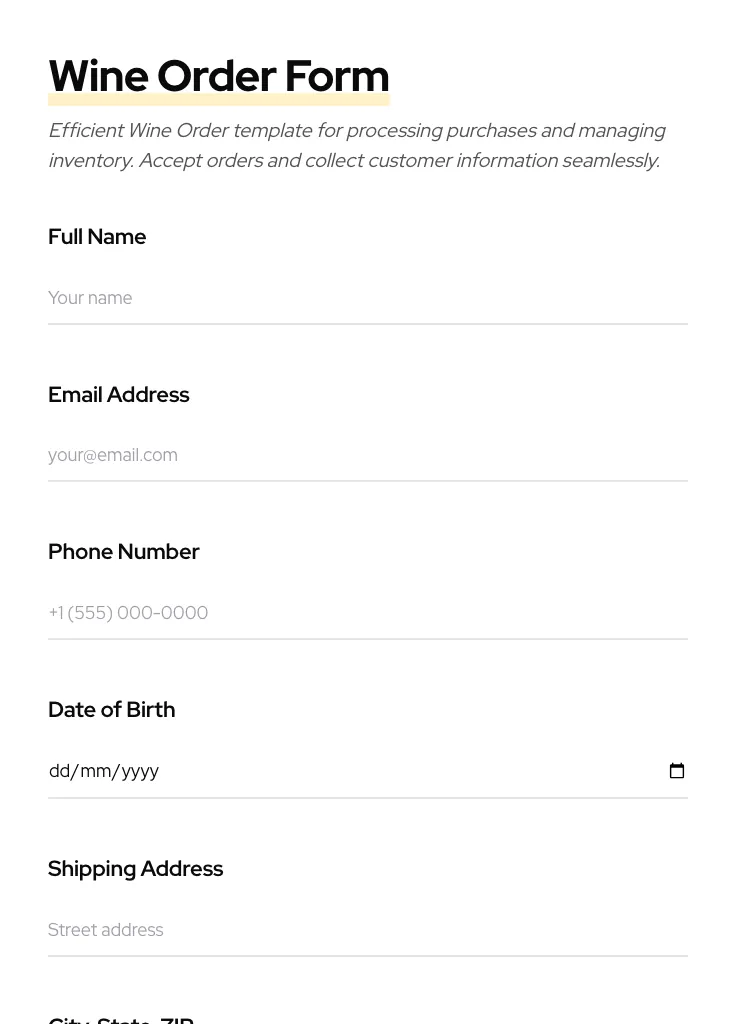736x1024 pixels.
Task: Focus the Email Address text box
Action: pyautogui.click(x=367, y=455)
